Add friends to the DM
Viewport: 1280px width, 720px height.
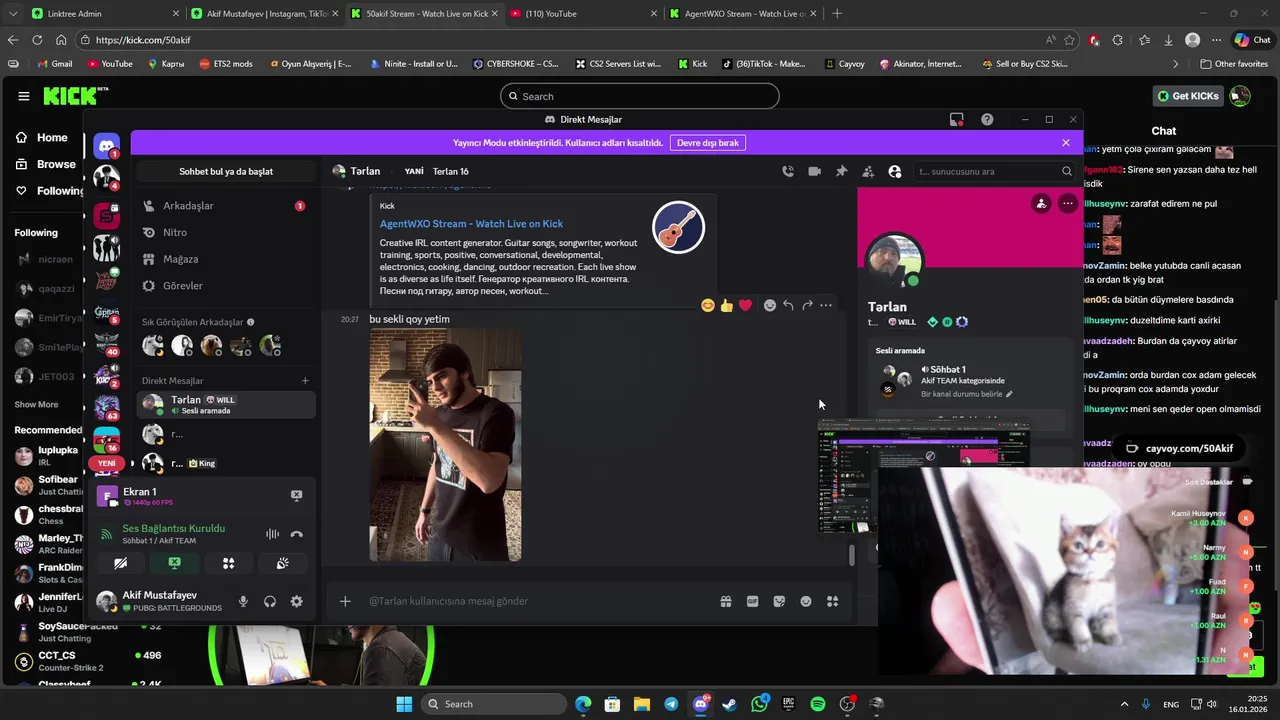coord(868,171)
